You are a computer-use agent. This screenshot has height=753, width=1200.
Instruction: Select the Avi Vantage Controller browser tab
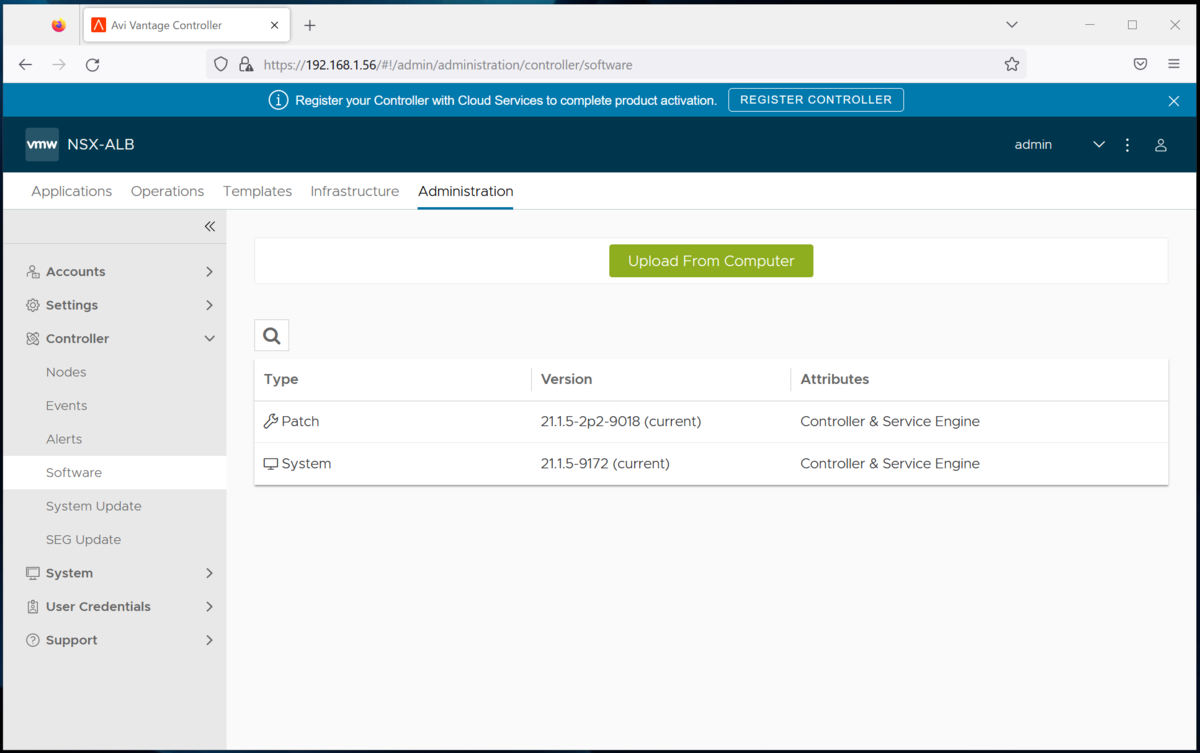[186, 25]
